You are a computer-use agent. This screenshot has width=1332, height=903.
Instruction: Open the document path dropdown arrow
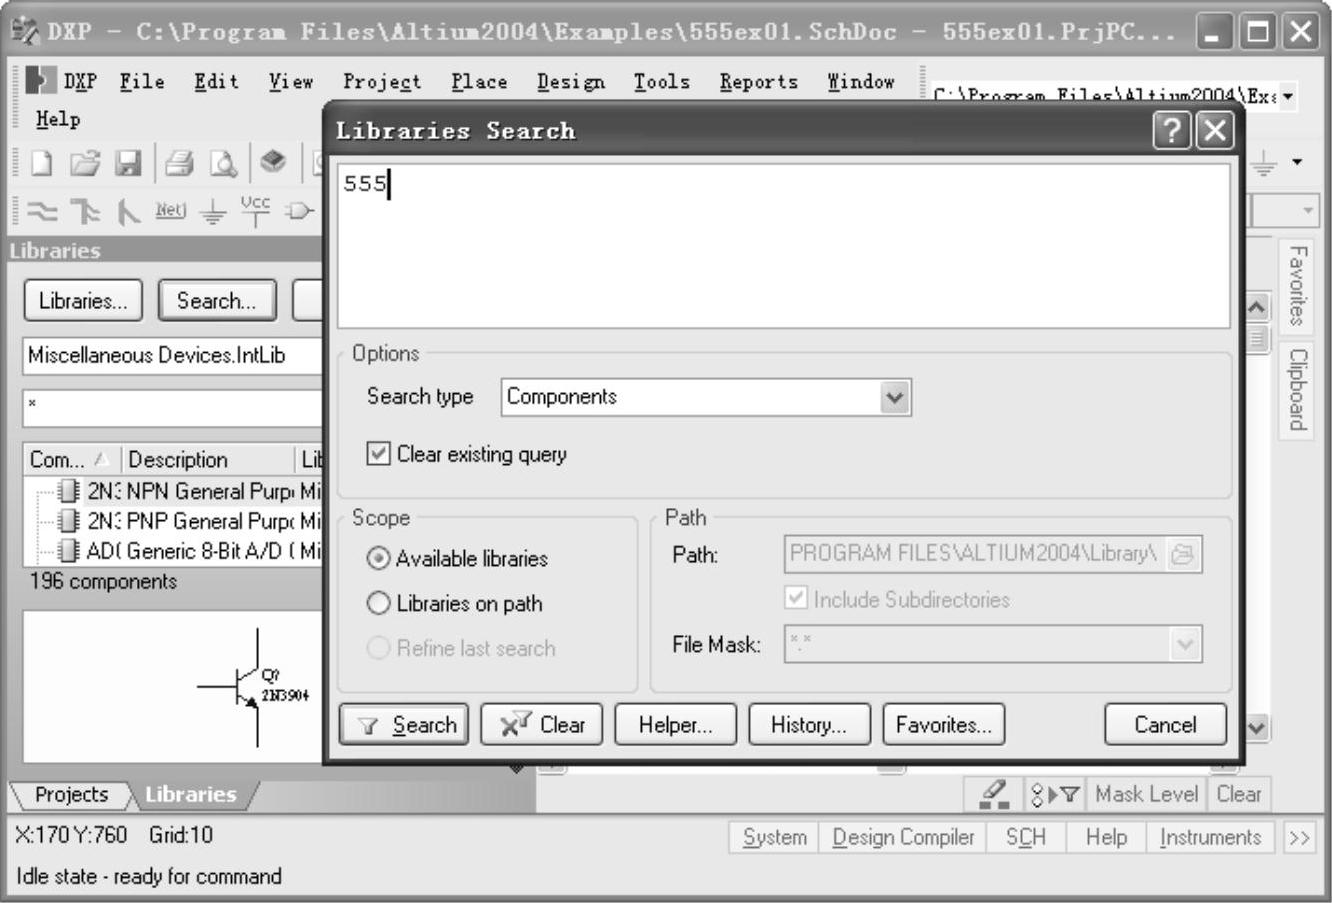tap(1288, 97)
